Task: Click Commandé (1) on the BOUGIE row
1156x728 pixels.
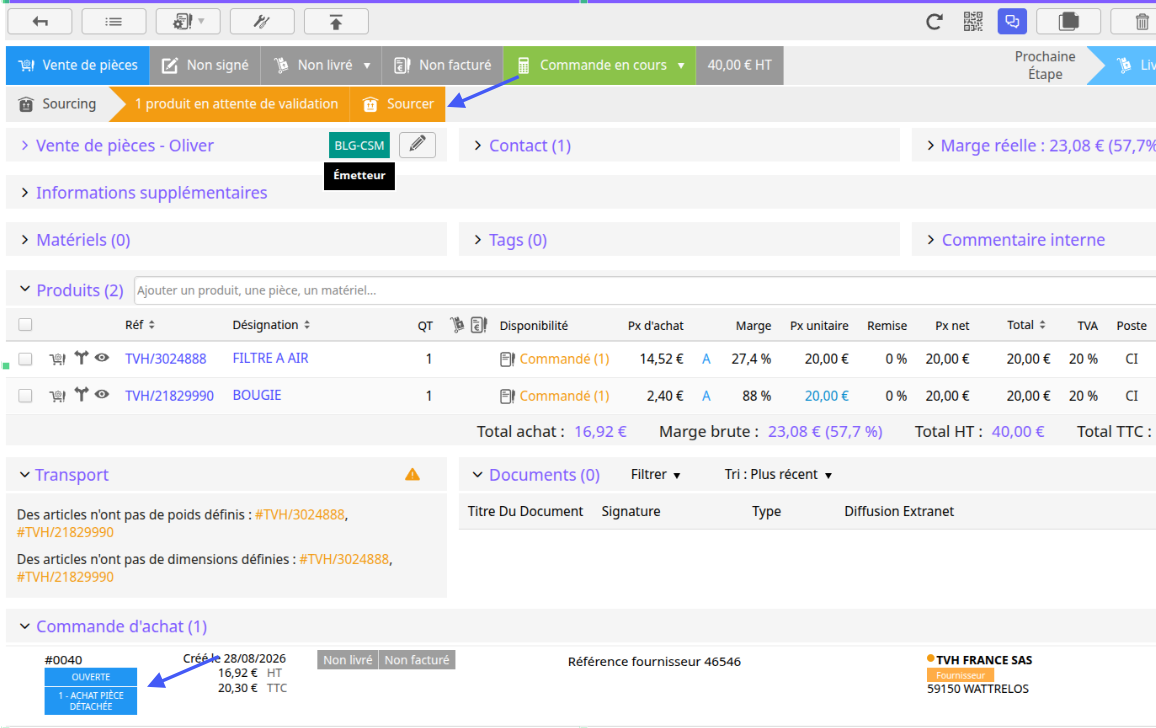Action: (564, 396)
